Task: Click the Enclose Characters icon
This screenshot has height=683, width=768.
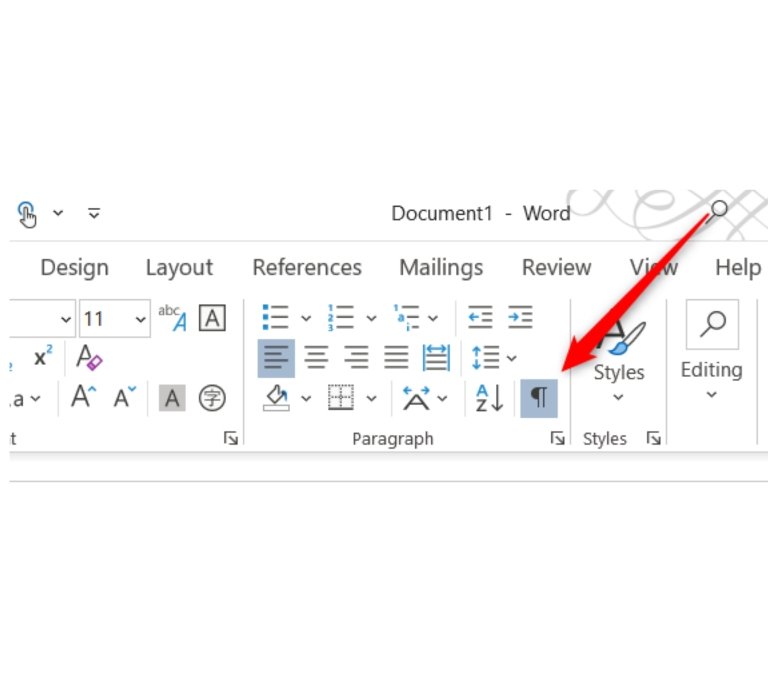Action: pos(212,397)
